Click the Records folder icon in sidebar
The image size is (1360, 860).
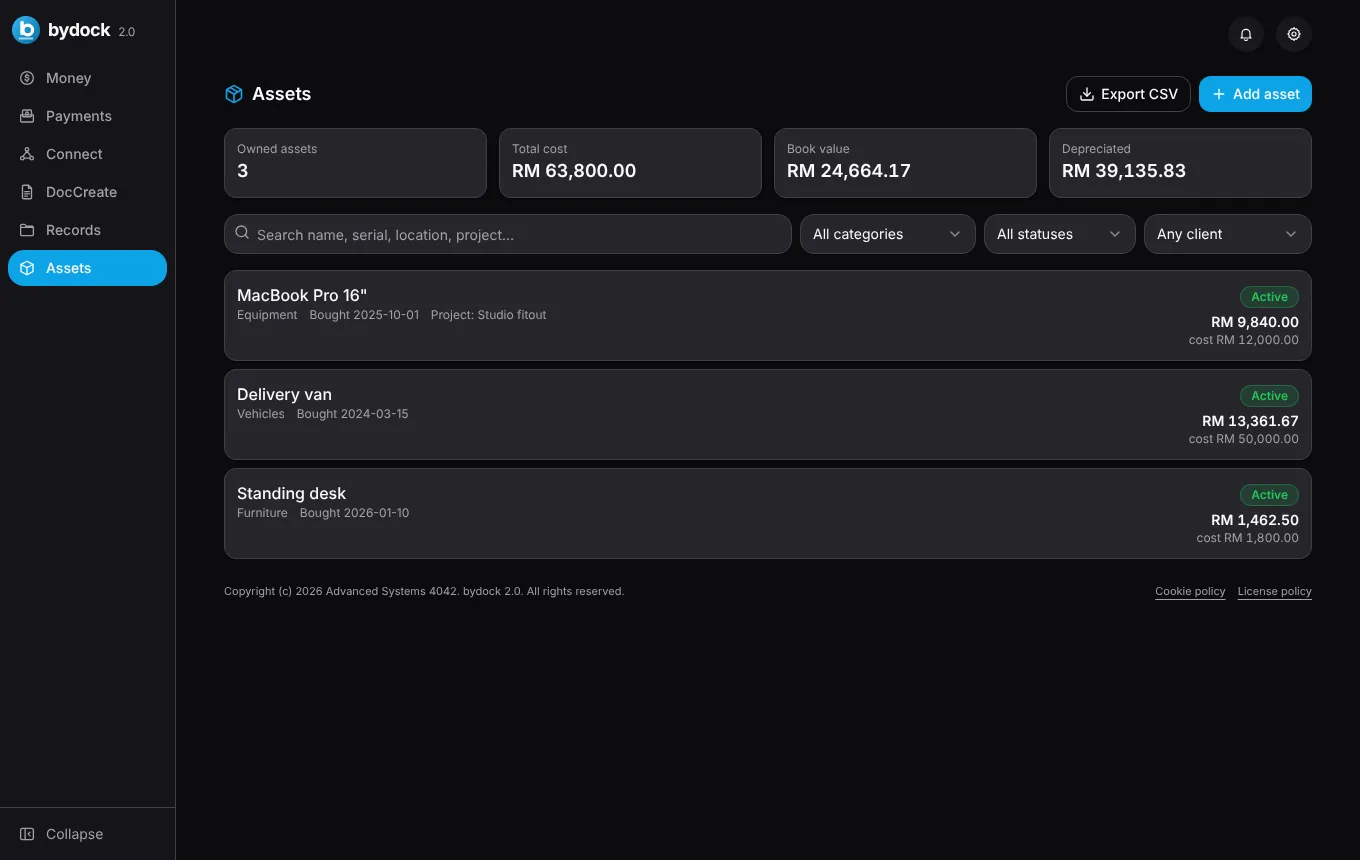point(27,230)
